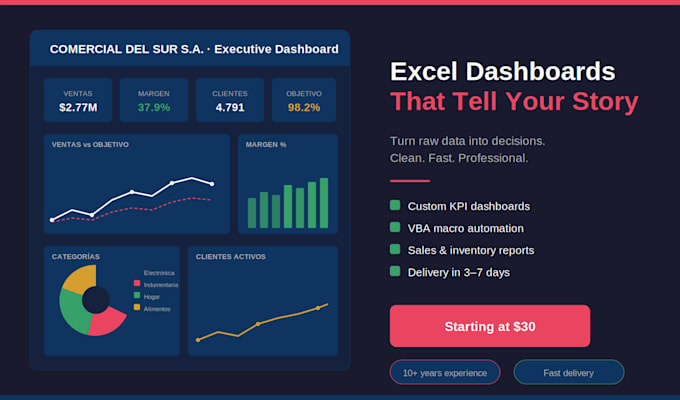Click the Executive Dashboard title header
Screen dimensions: 680x400
click(194, 49)
